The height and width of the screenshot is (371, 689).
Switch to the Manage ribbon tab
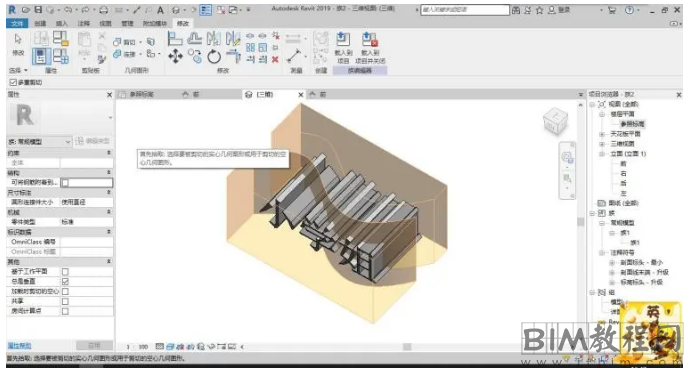pyautogui.click(x=127, y=23)
